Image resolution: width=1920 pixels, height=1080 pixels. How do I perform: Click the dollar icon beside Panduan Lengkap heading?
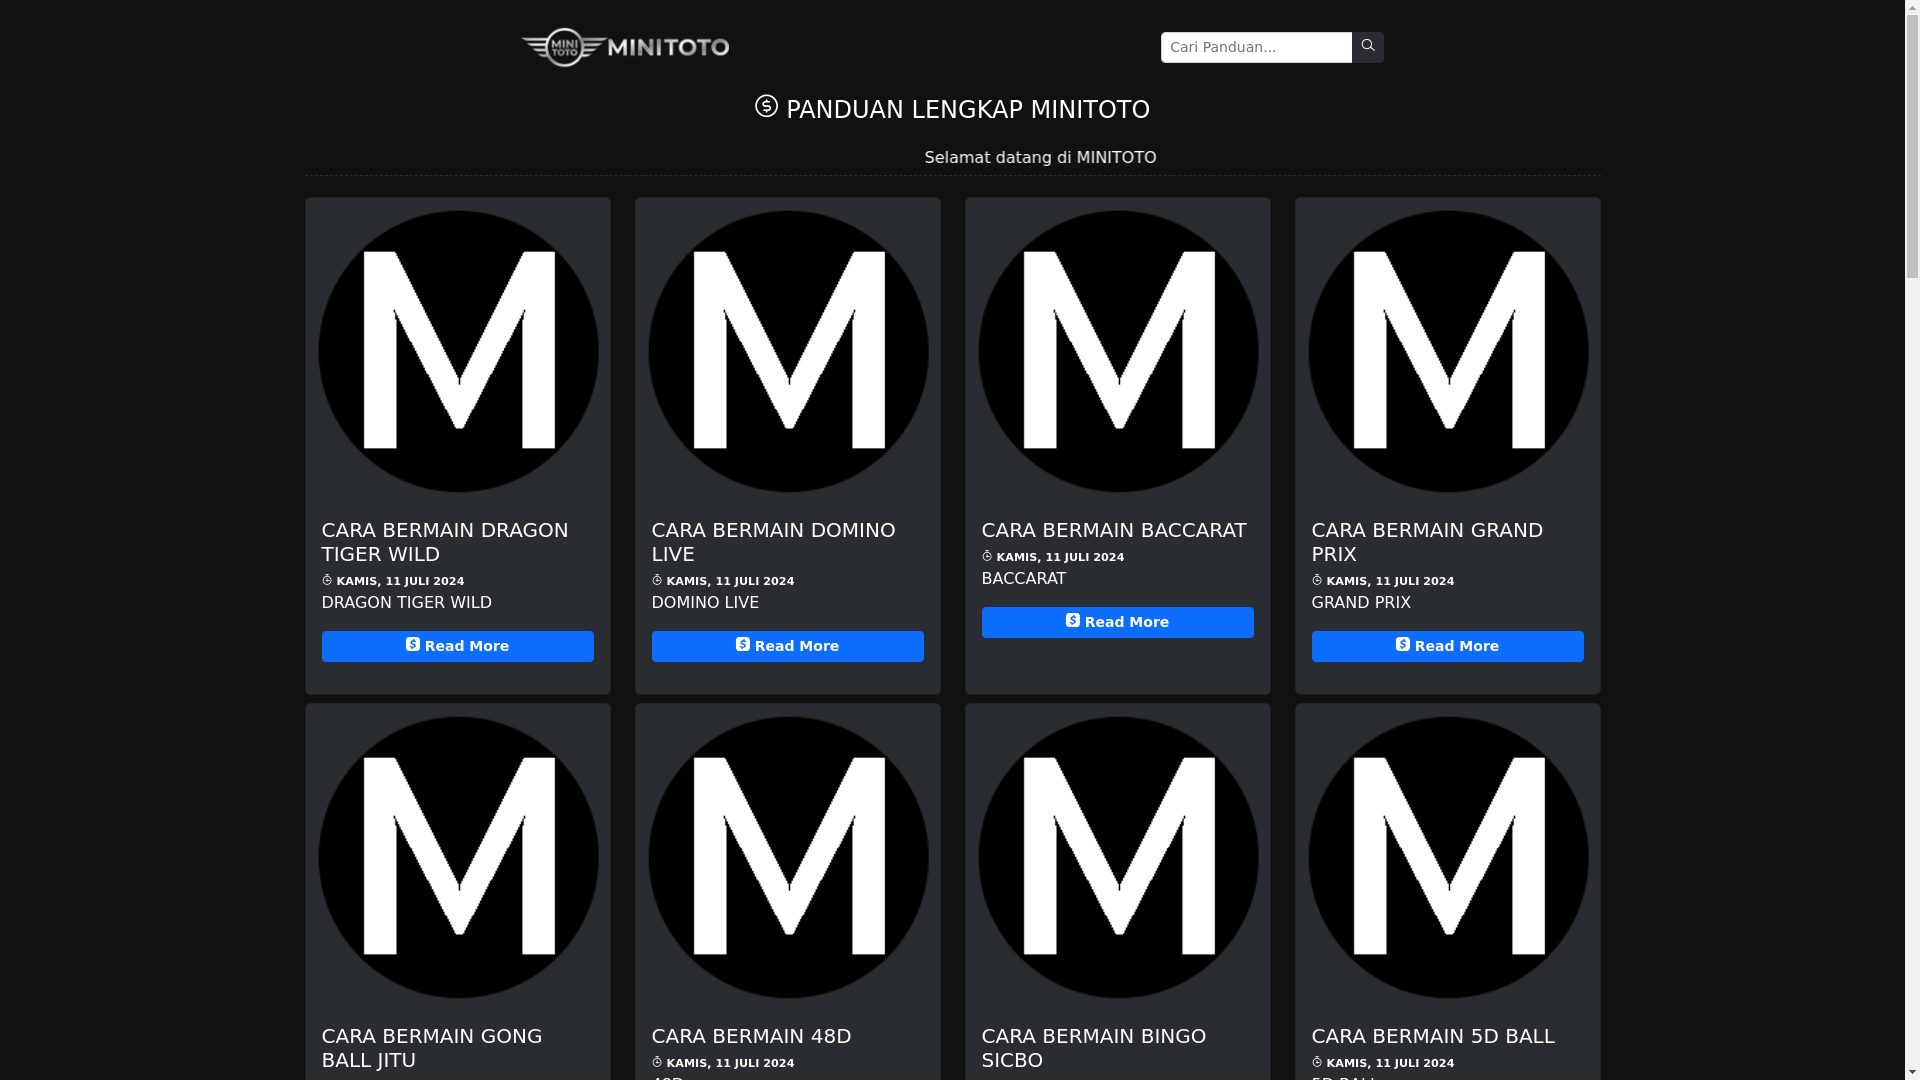click(x=766, y=106)
